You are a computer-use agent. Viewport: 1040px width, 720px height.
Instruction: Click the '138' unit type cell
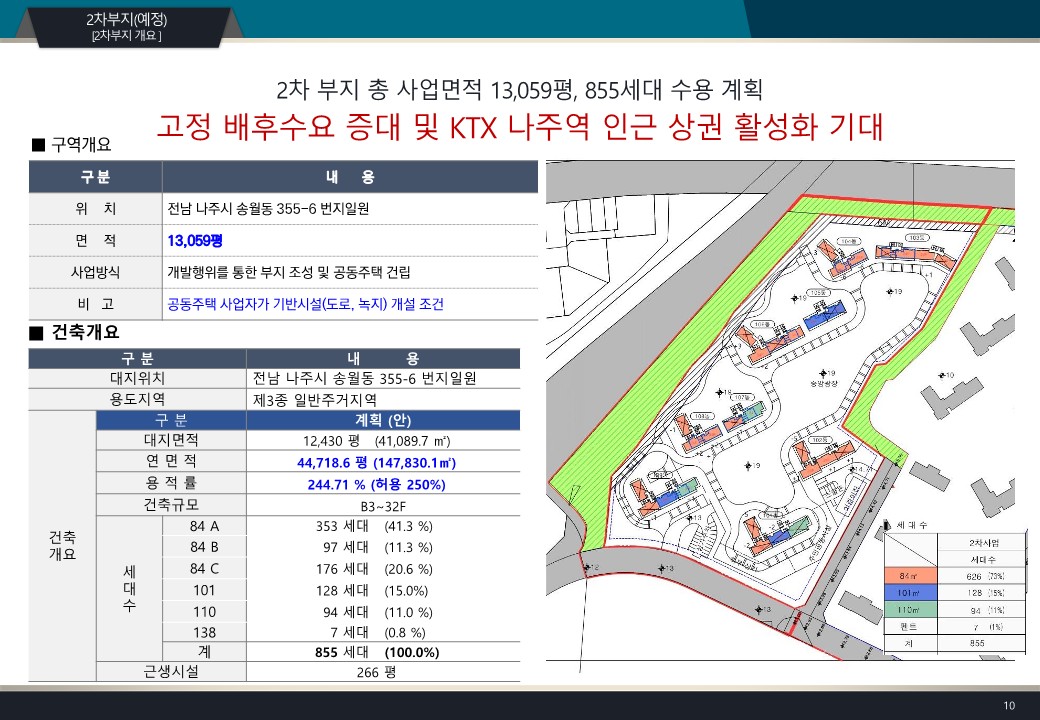204,632
